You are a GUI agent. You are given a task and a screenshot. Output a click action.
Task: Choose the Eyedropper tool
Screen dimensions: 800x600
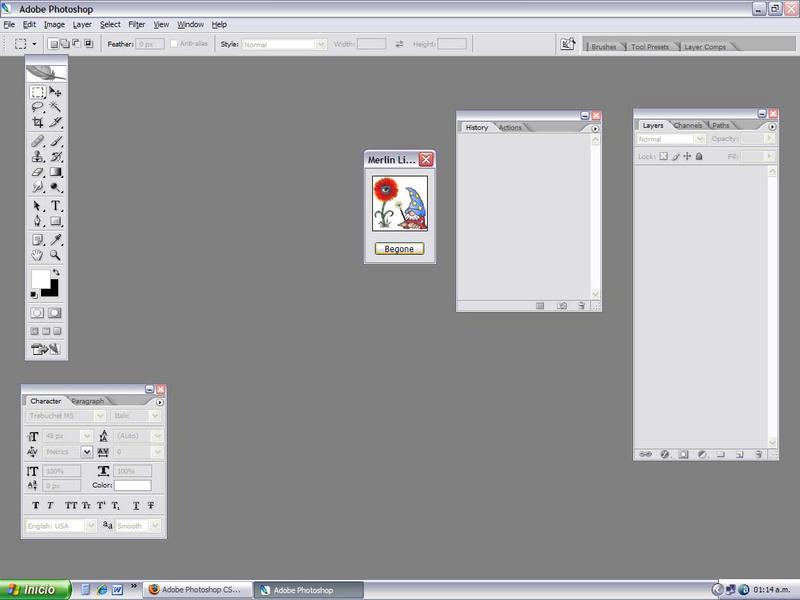pos(56,239)
